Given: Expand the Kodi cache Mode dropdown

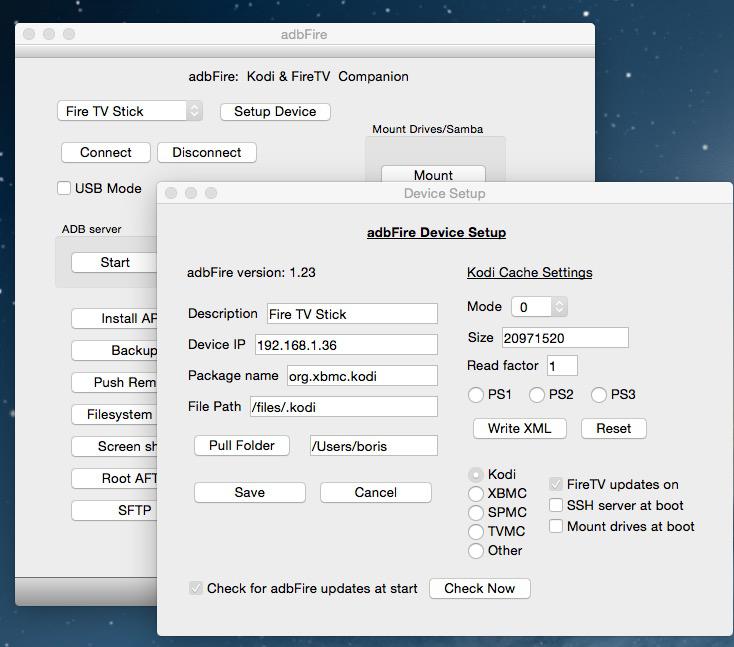Looking at the screenshot, I should click(x=539, y=306).
